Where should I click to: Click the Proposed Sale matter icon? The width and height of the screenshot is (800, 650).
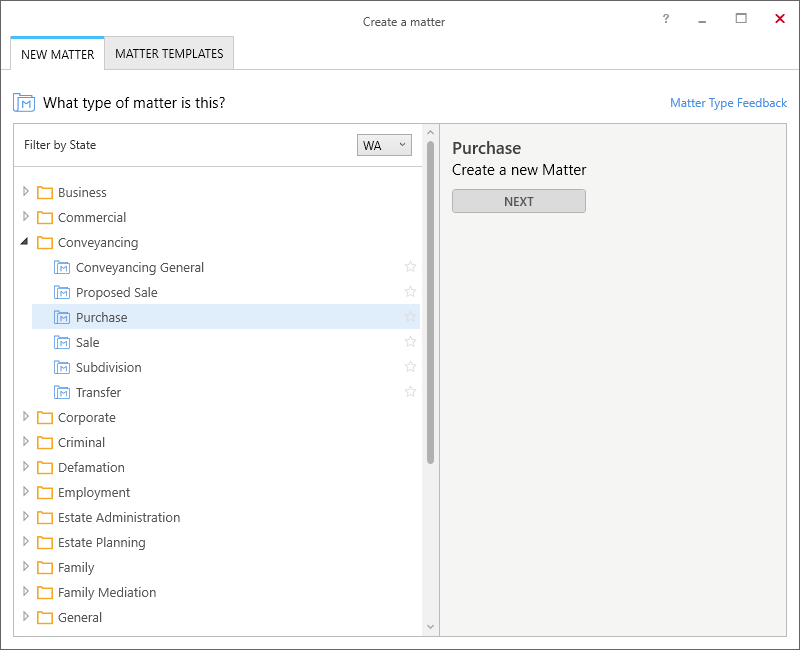click(62, 293)
